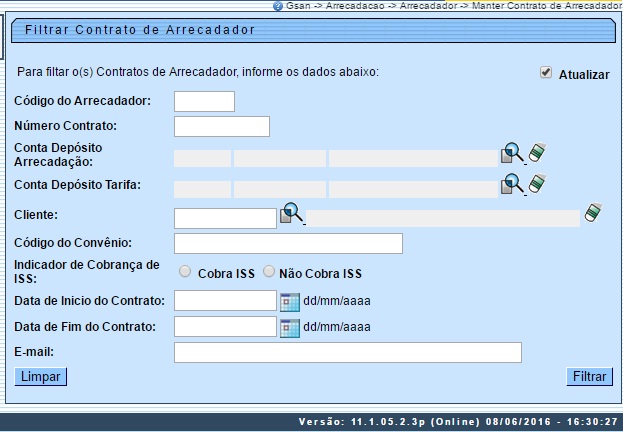Viewport: 623px width, 432px height.
Task: Click the Atualizar label text
Action: pyautogui.click(x=584, y=75)
